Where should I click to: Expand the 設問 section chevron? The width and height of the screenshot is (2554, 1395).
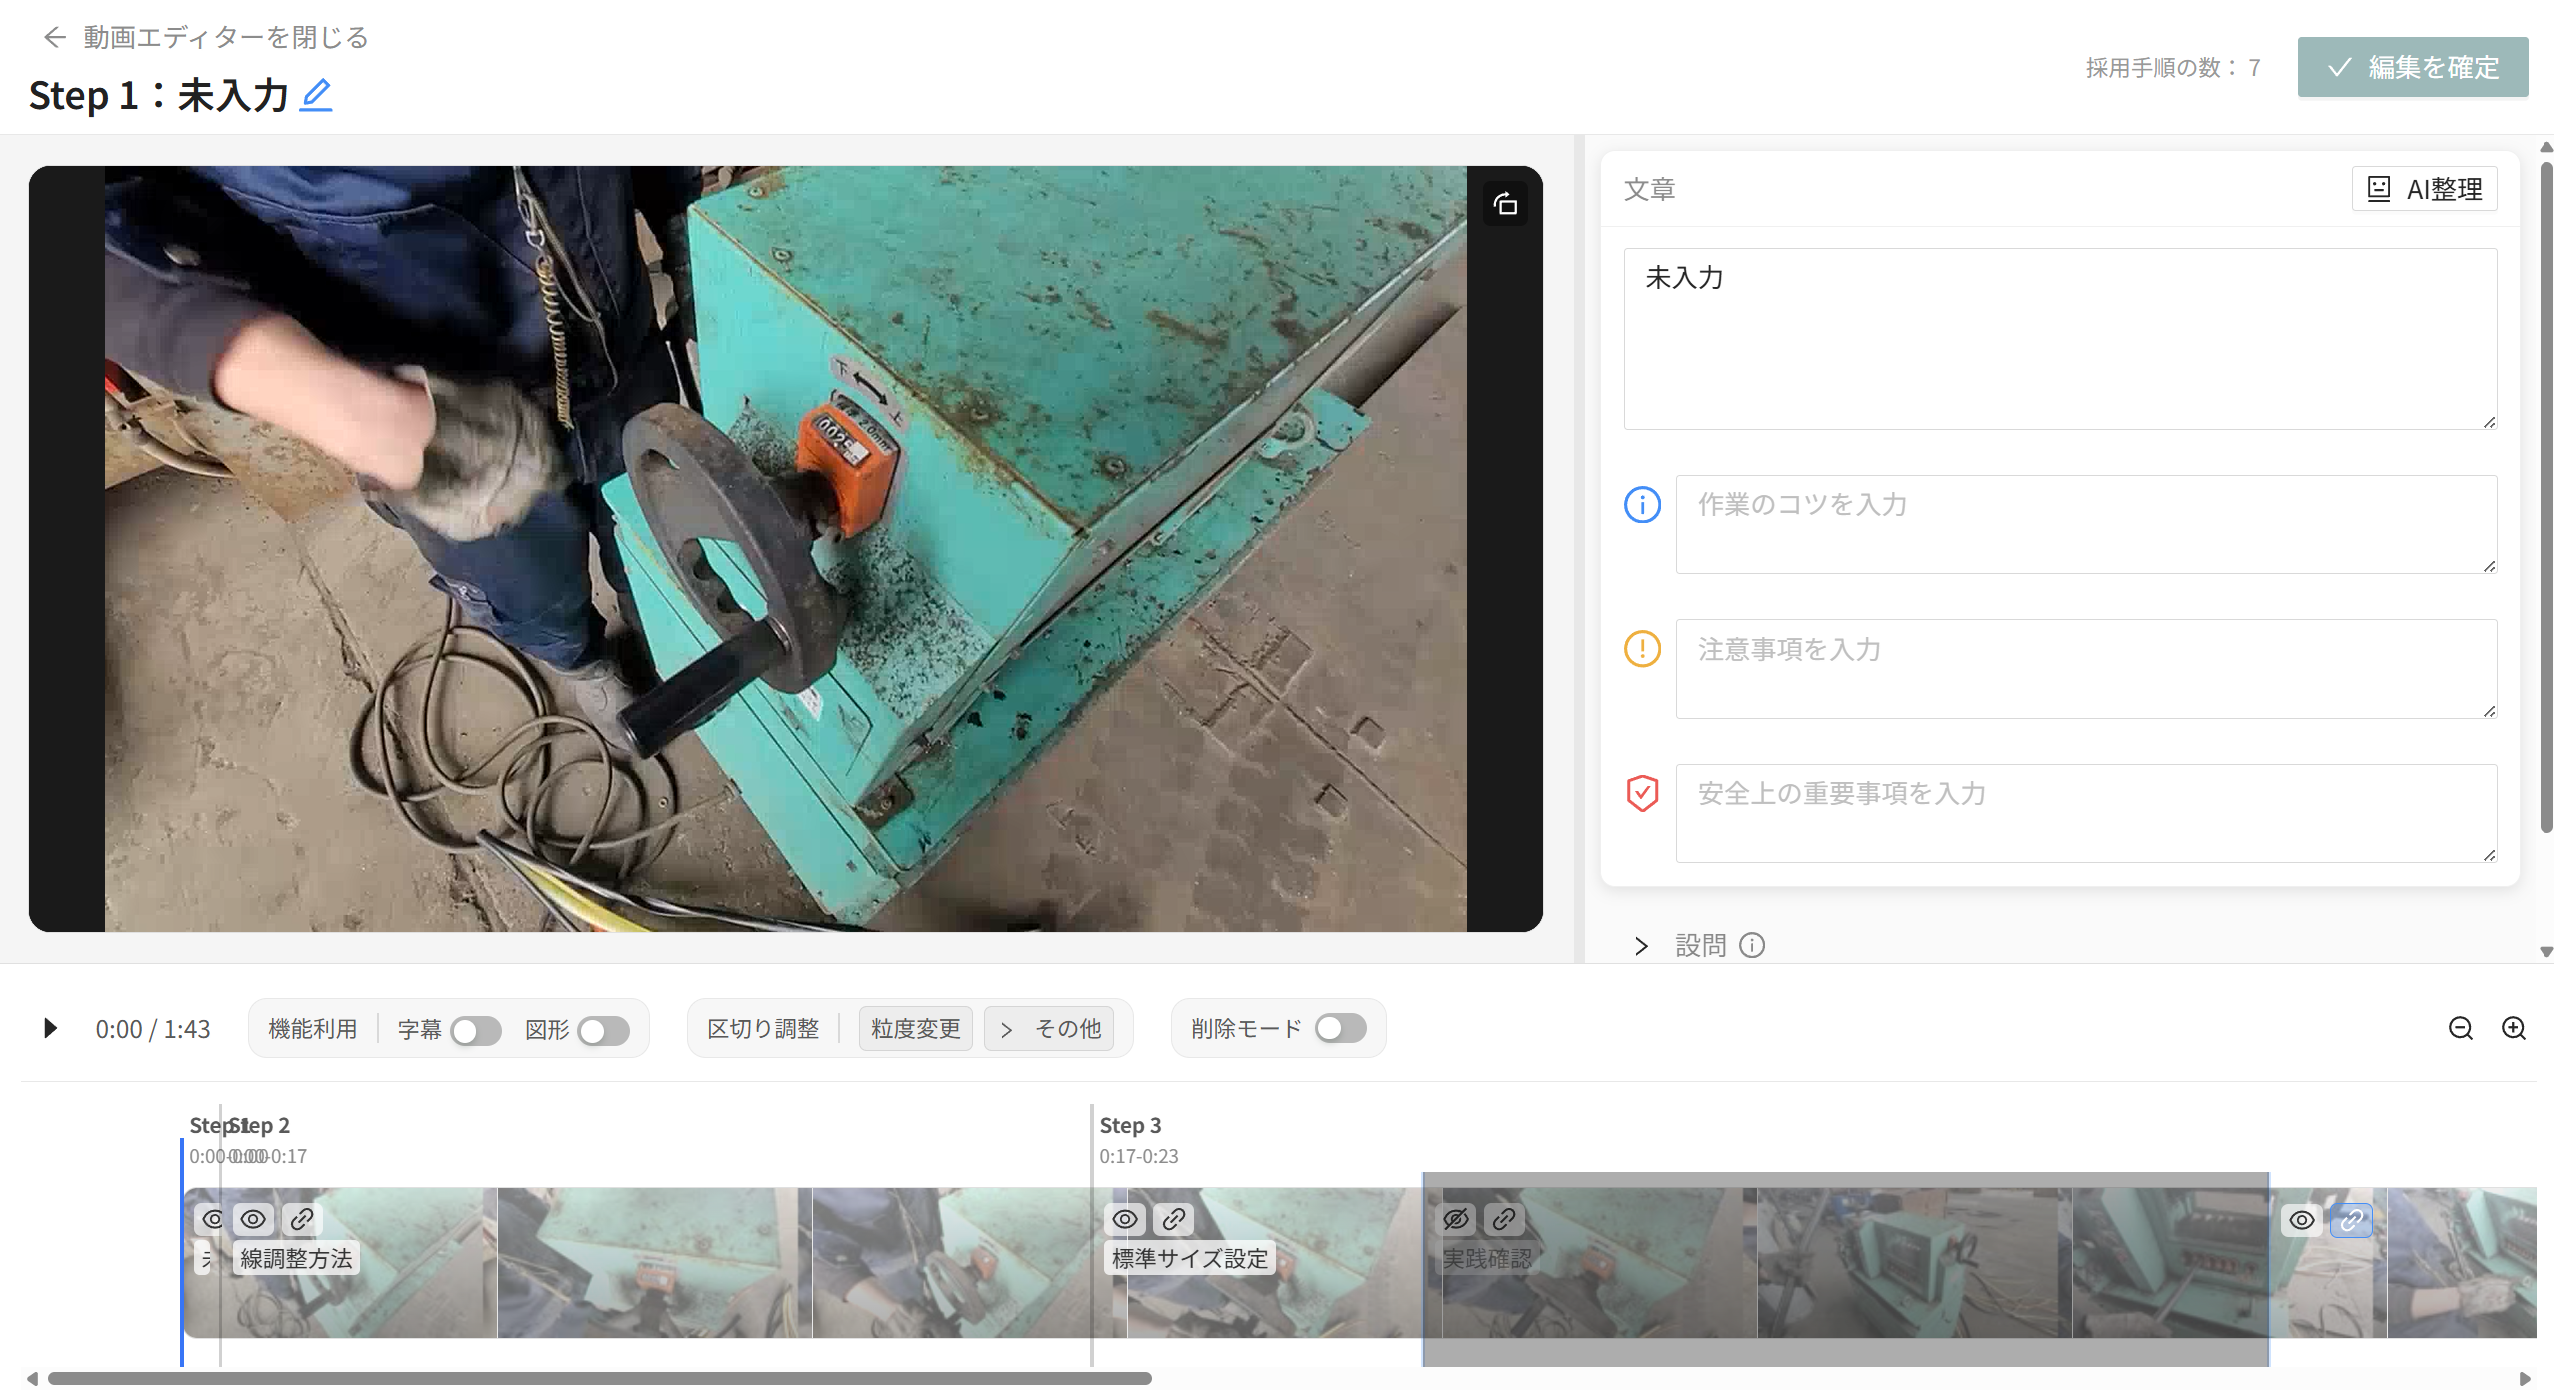[x=1641, y=946]
